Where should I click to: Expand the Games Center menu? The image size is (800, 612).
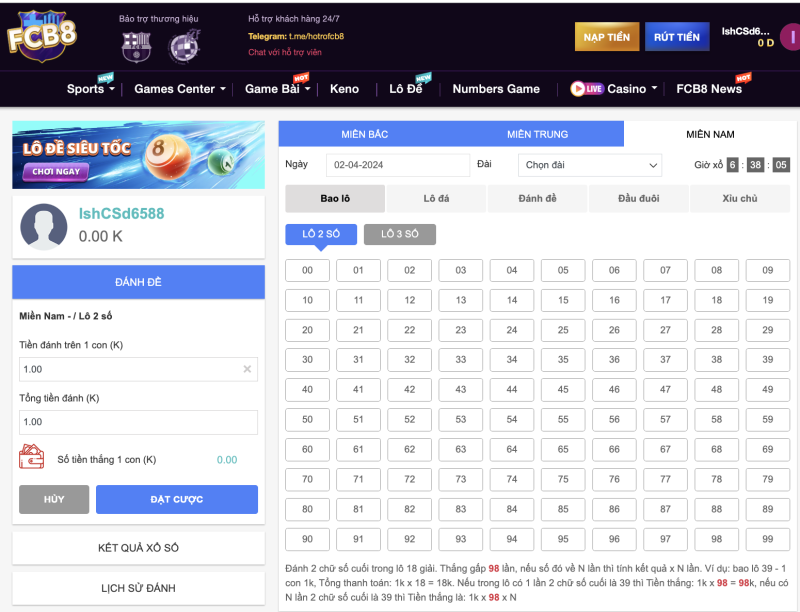pos(179,89)
